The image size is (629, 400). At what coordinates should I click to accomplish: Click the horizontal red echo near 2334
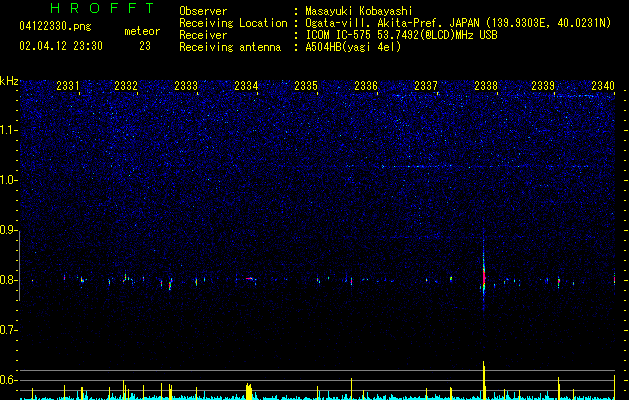250,278
